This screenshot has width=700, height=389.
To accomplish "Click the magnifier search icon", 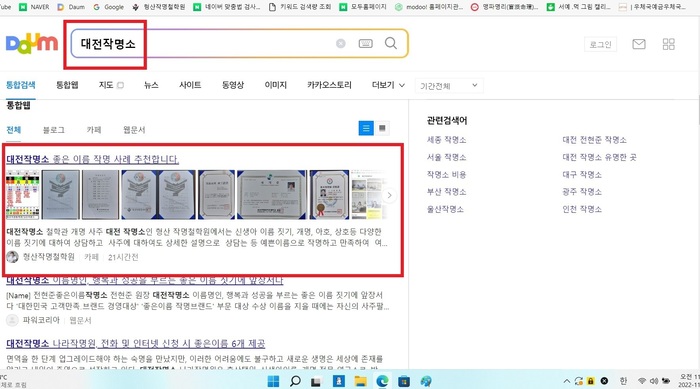I will coord(391,43).
